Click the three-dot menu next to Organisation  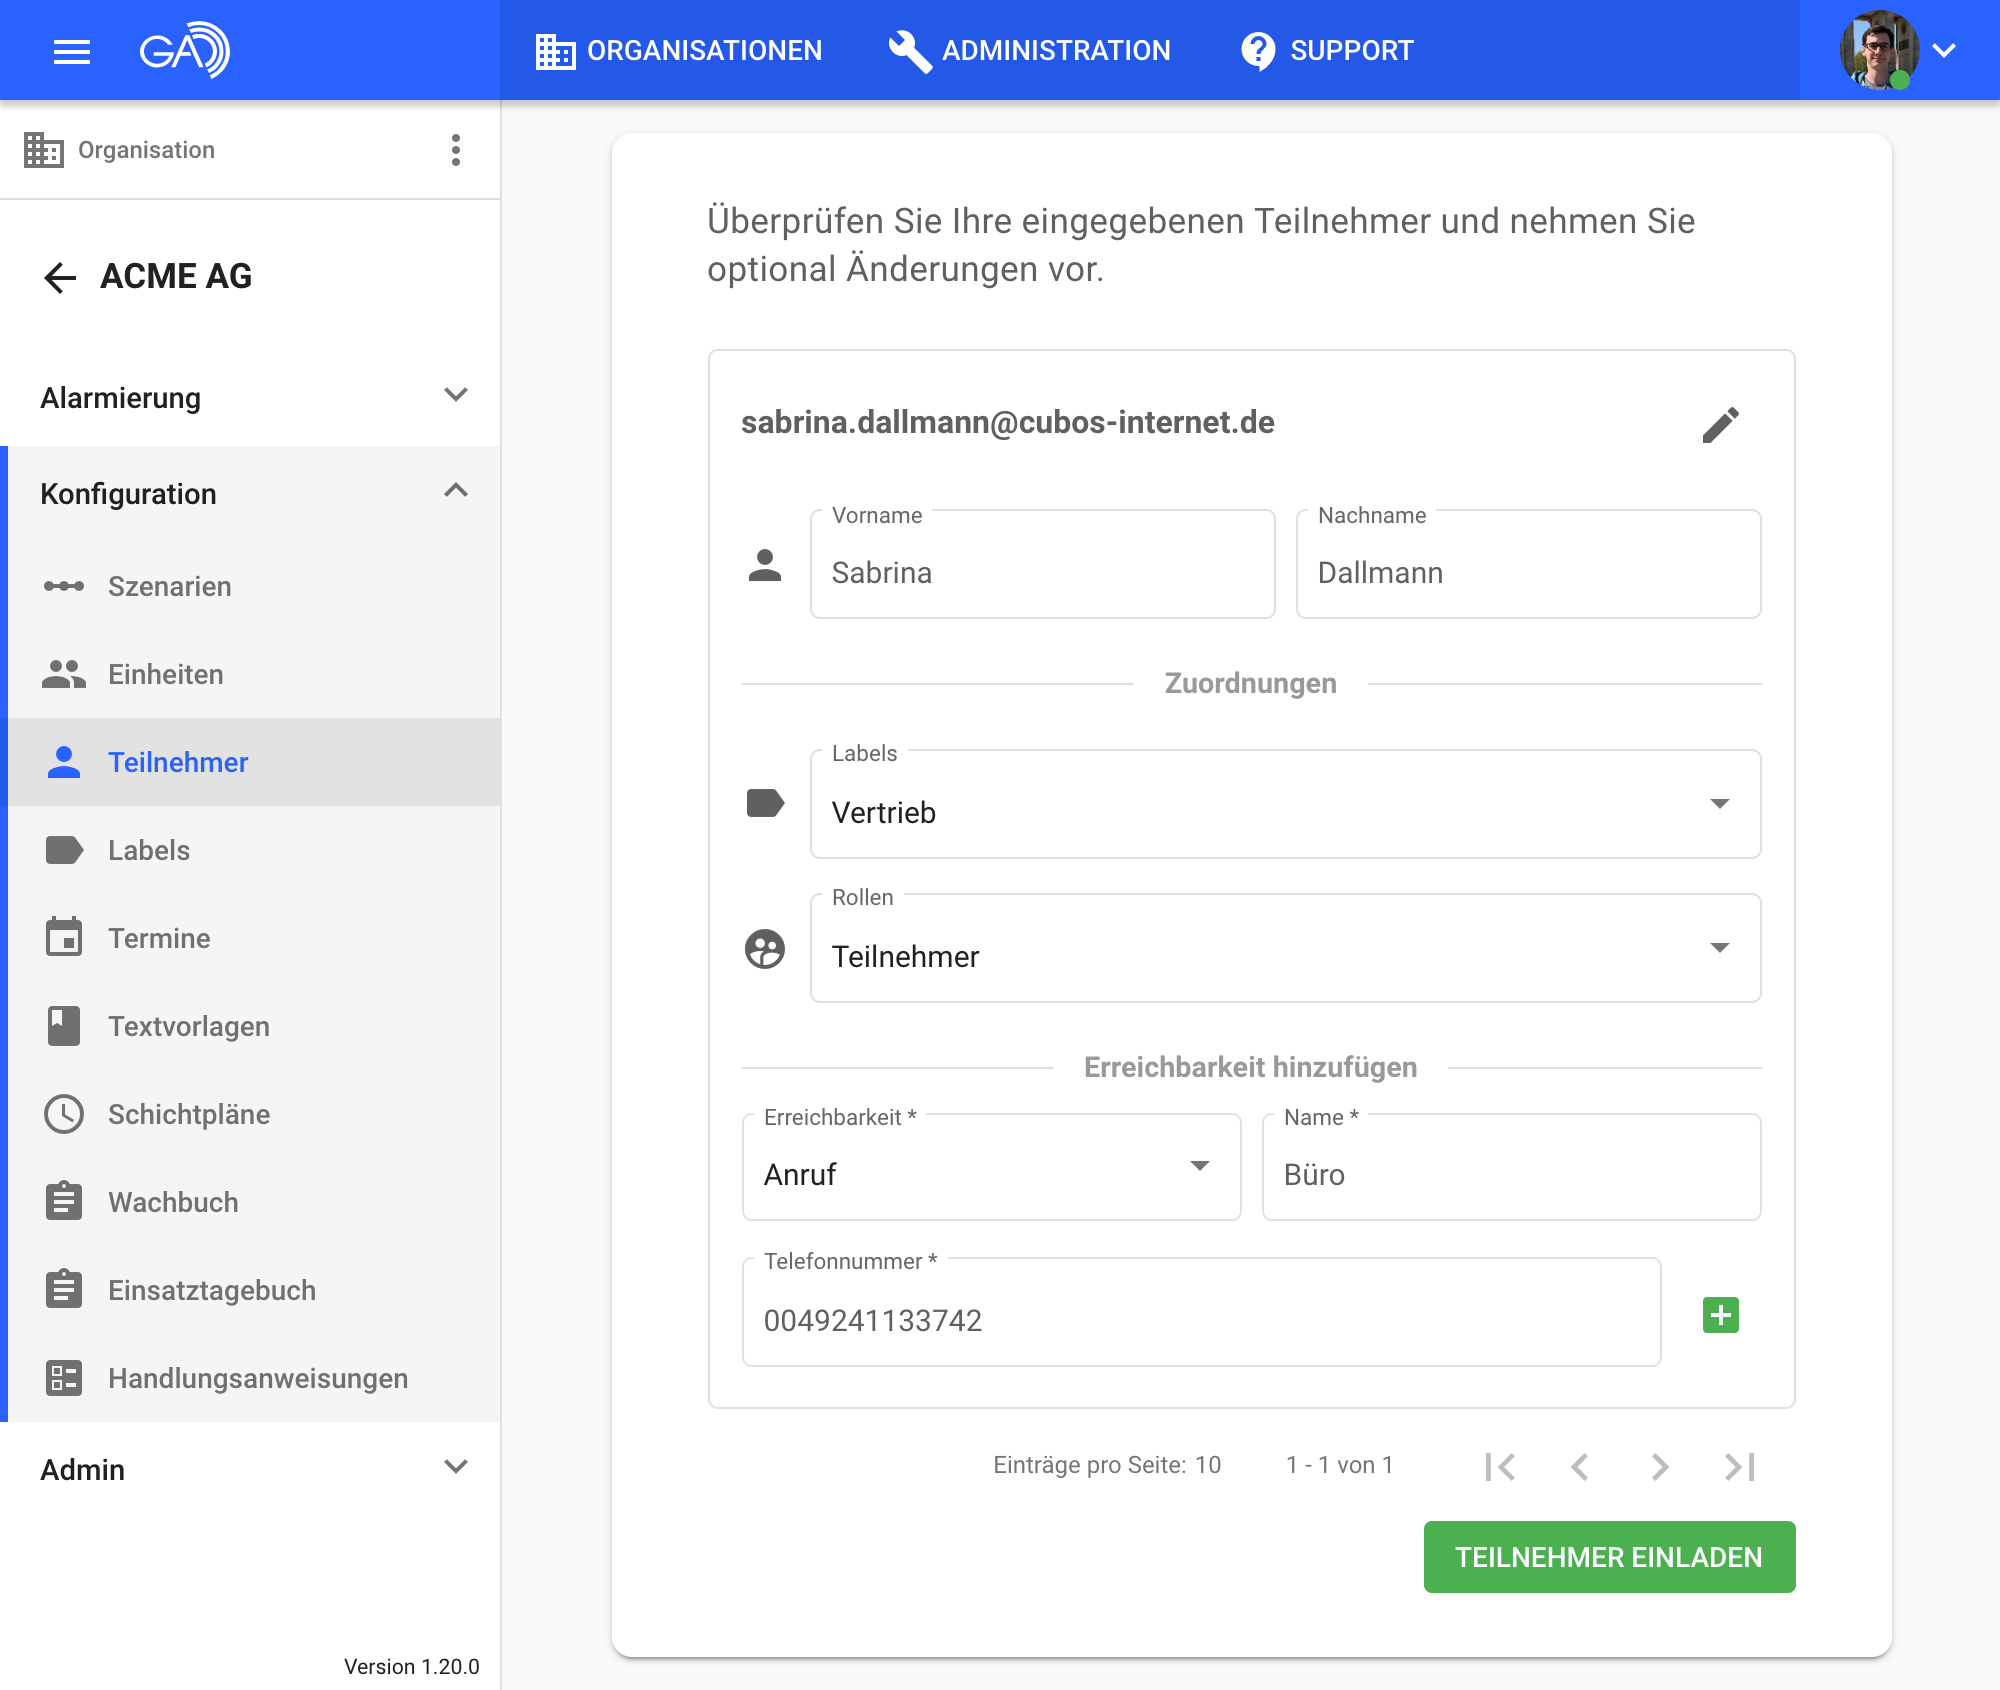pos(456,150)
